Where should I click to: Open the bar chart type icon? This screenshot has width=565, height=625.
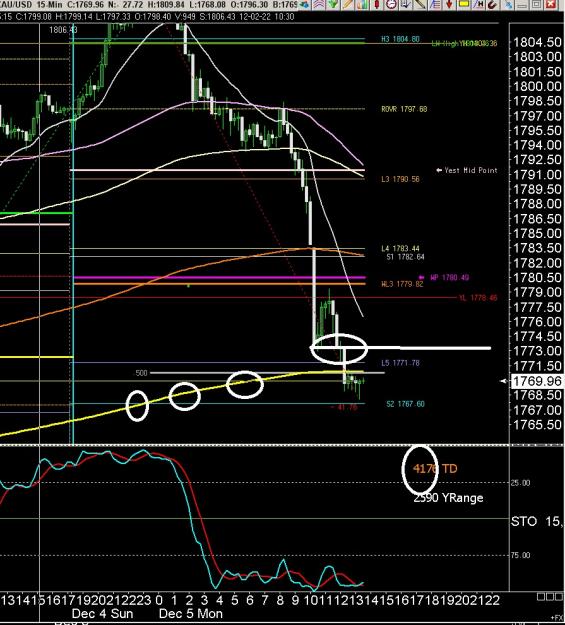(x=362, y=4)
